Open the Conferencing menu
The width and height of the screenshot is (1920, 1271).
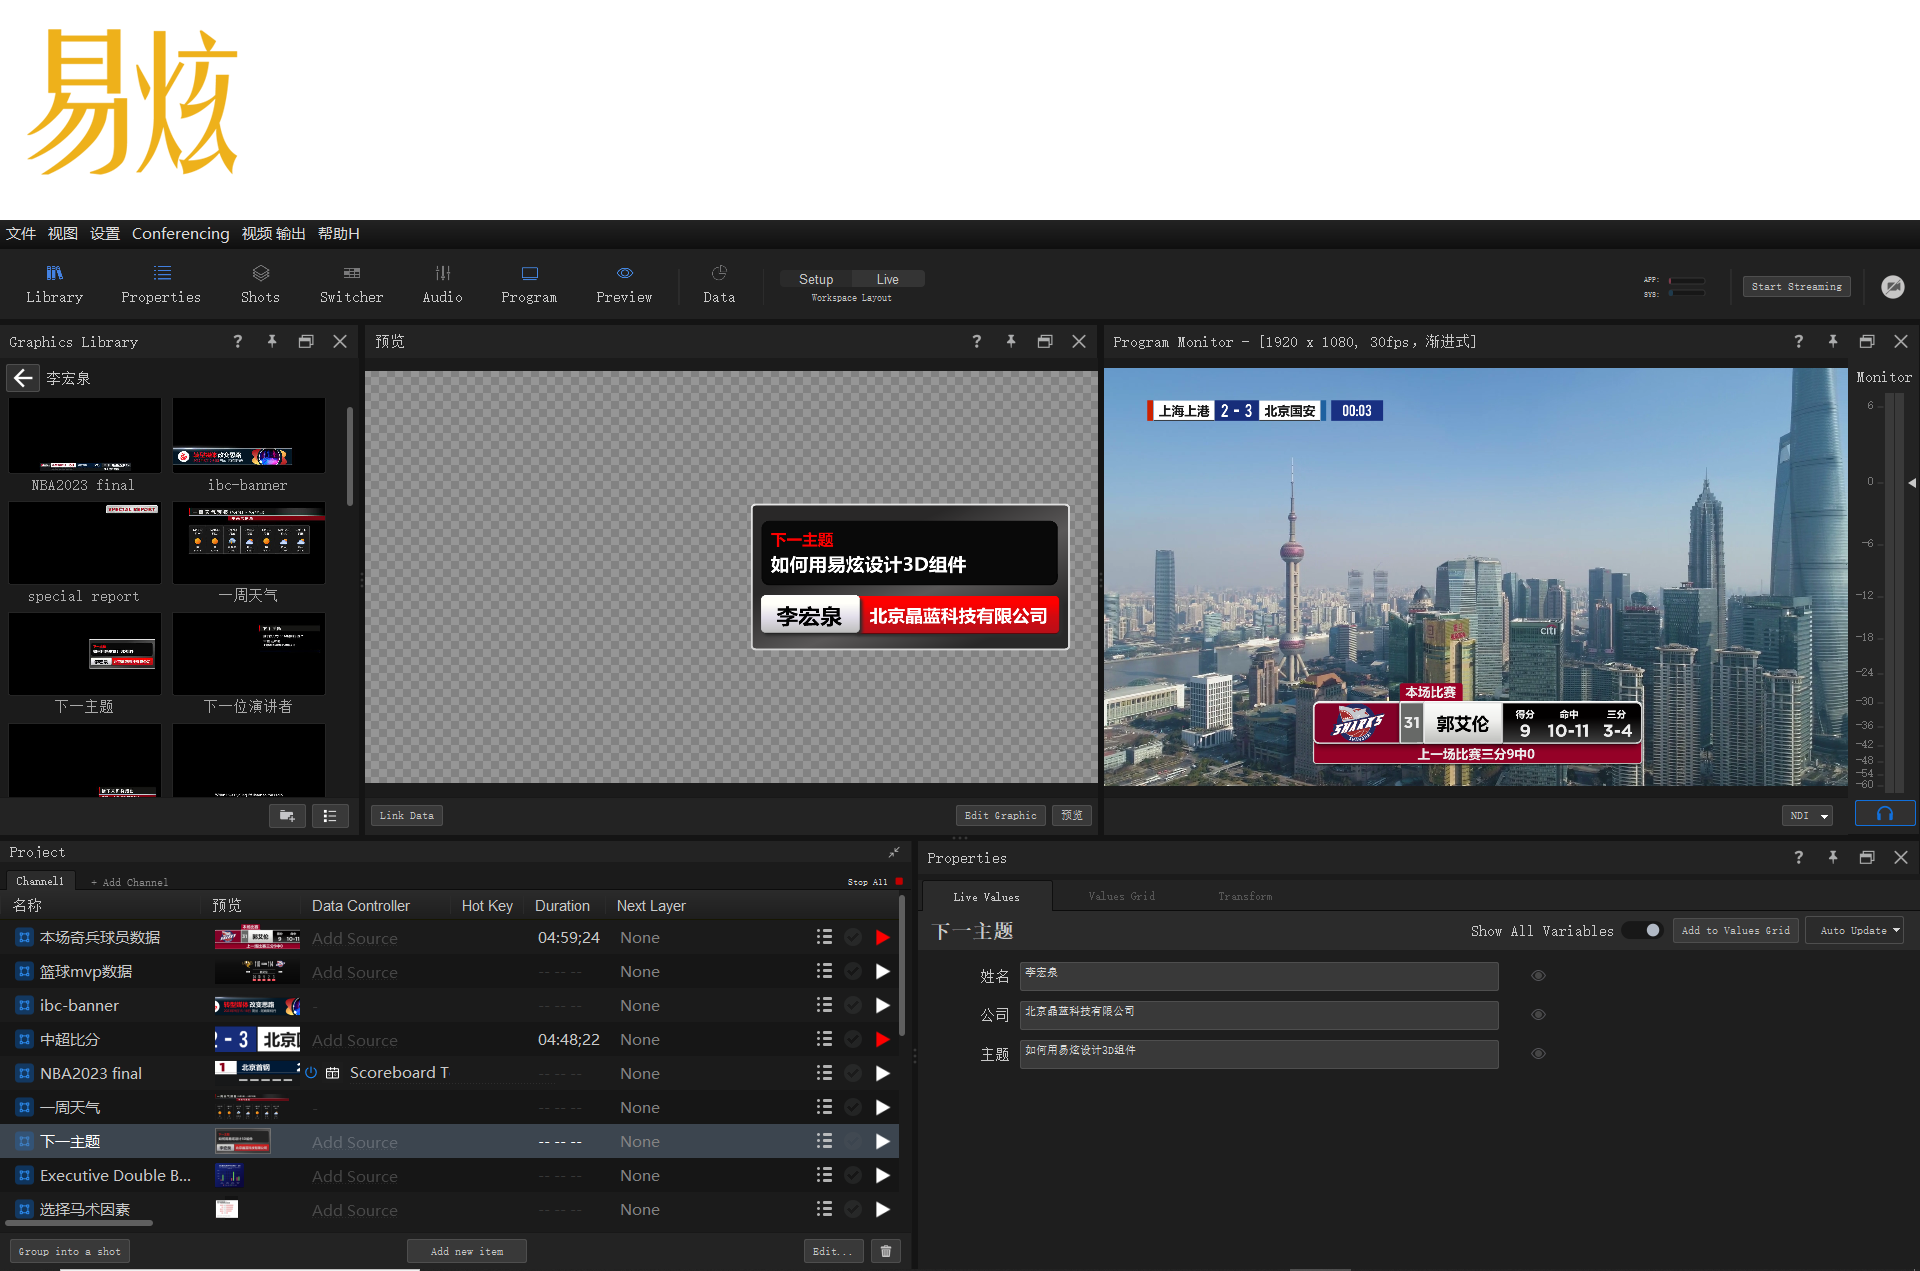(181, 233)
